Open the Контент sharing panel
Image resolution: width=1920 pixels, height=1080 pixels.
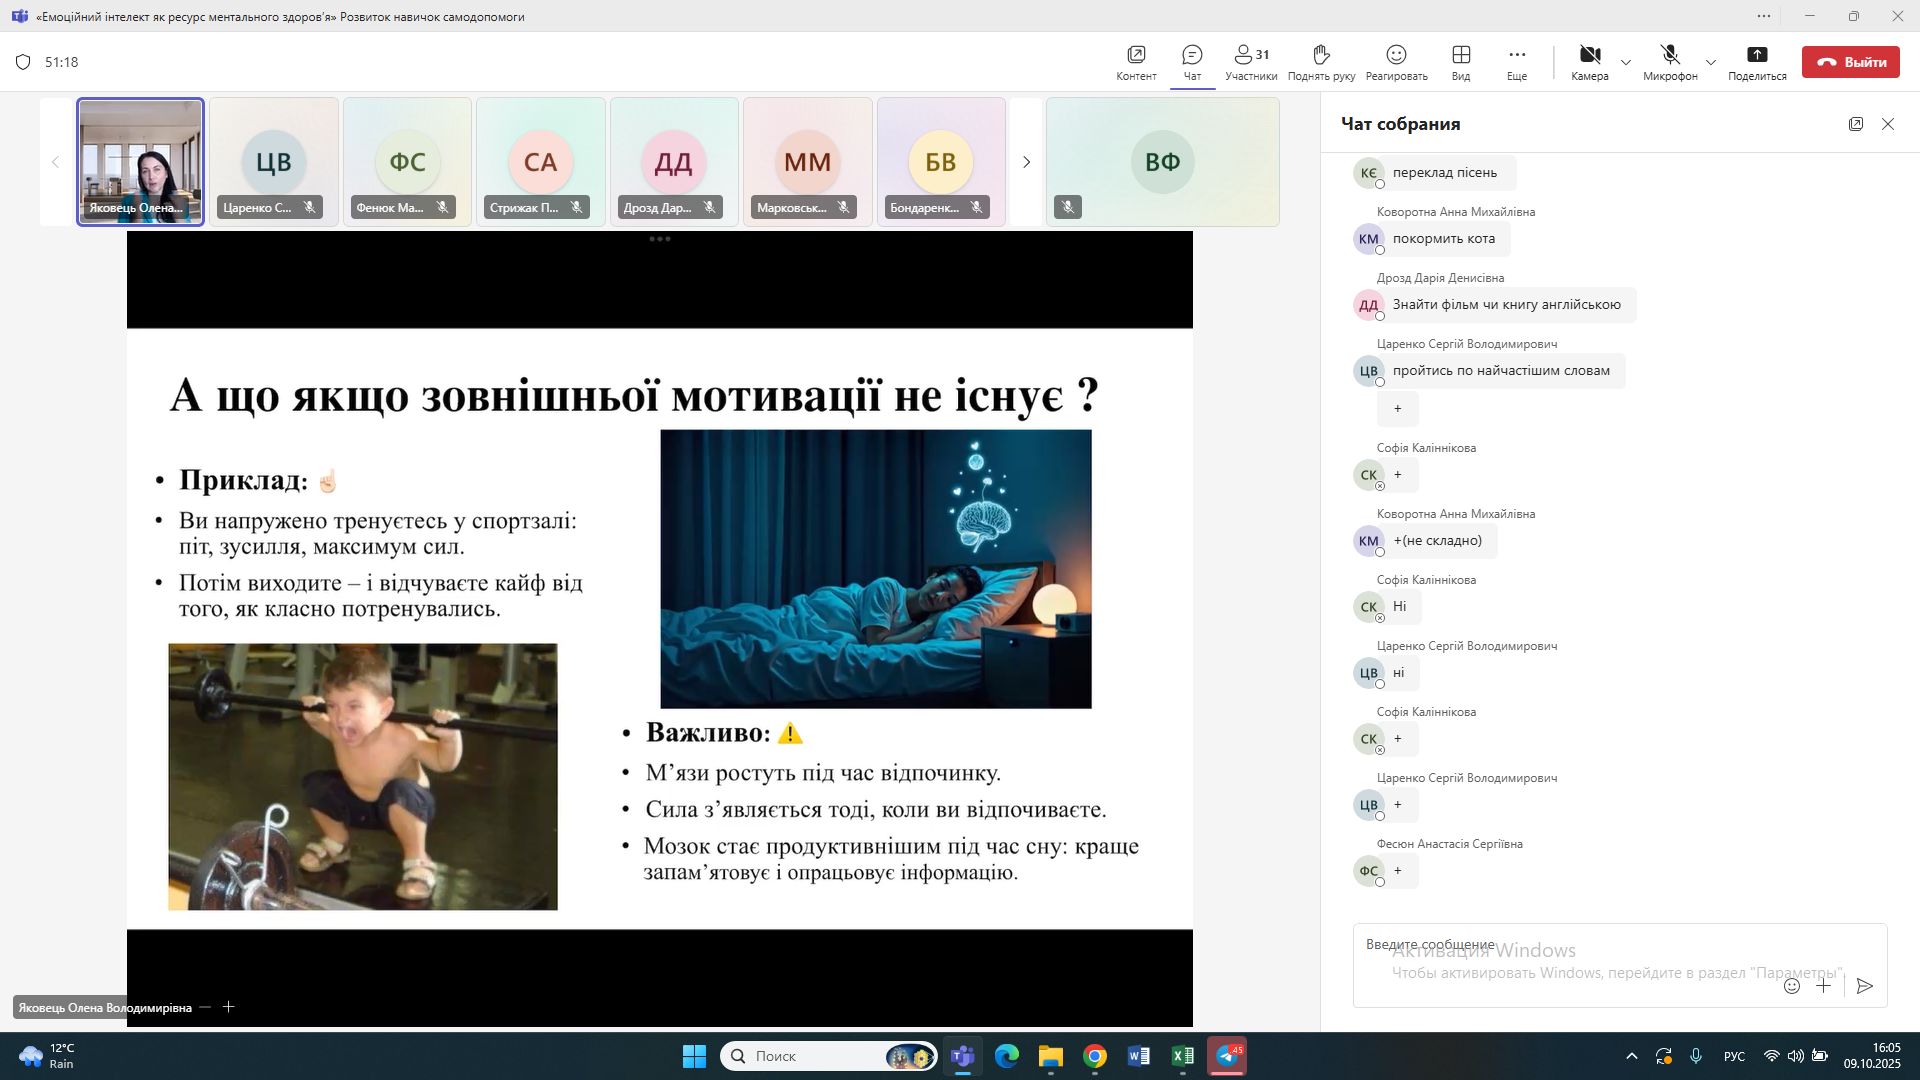tap(1136, 61)
